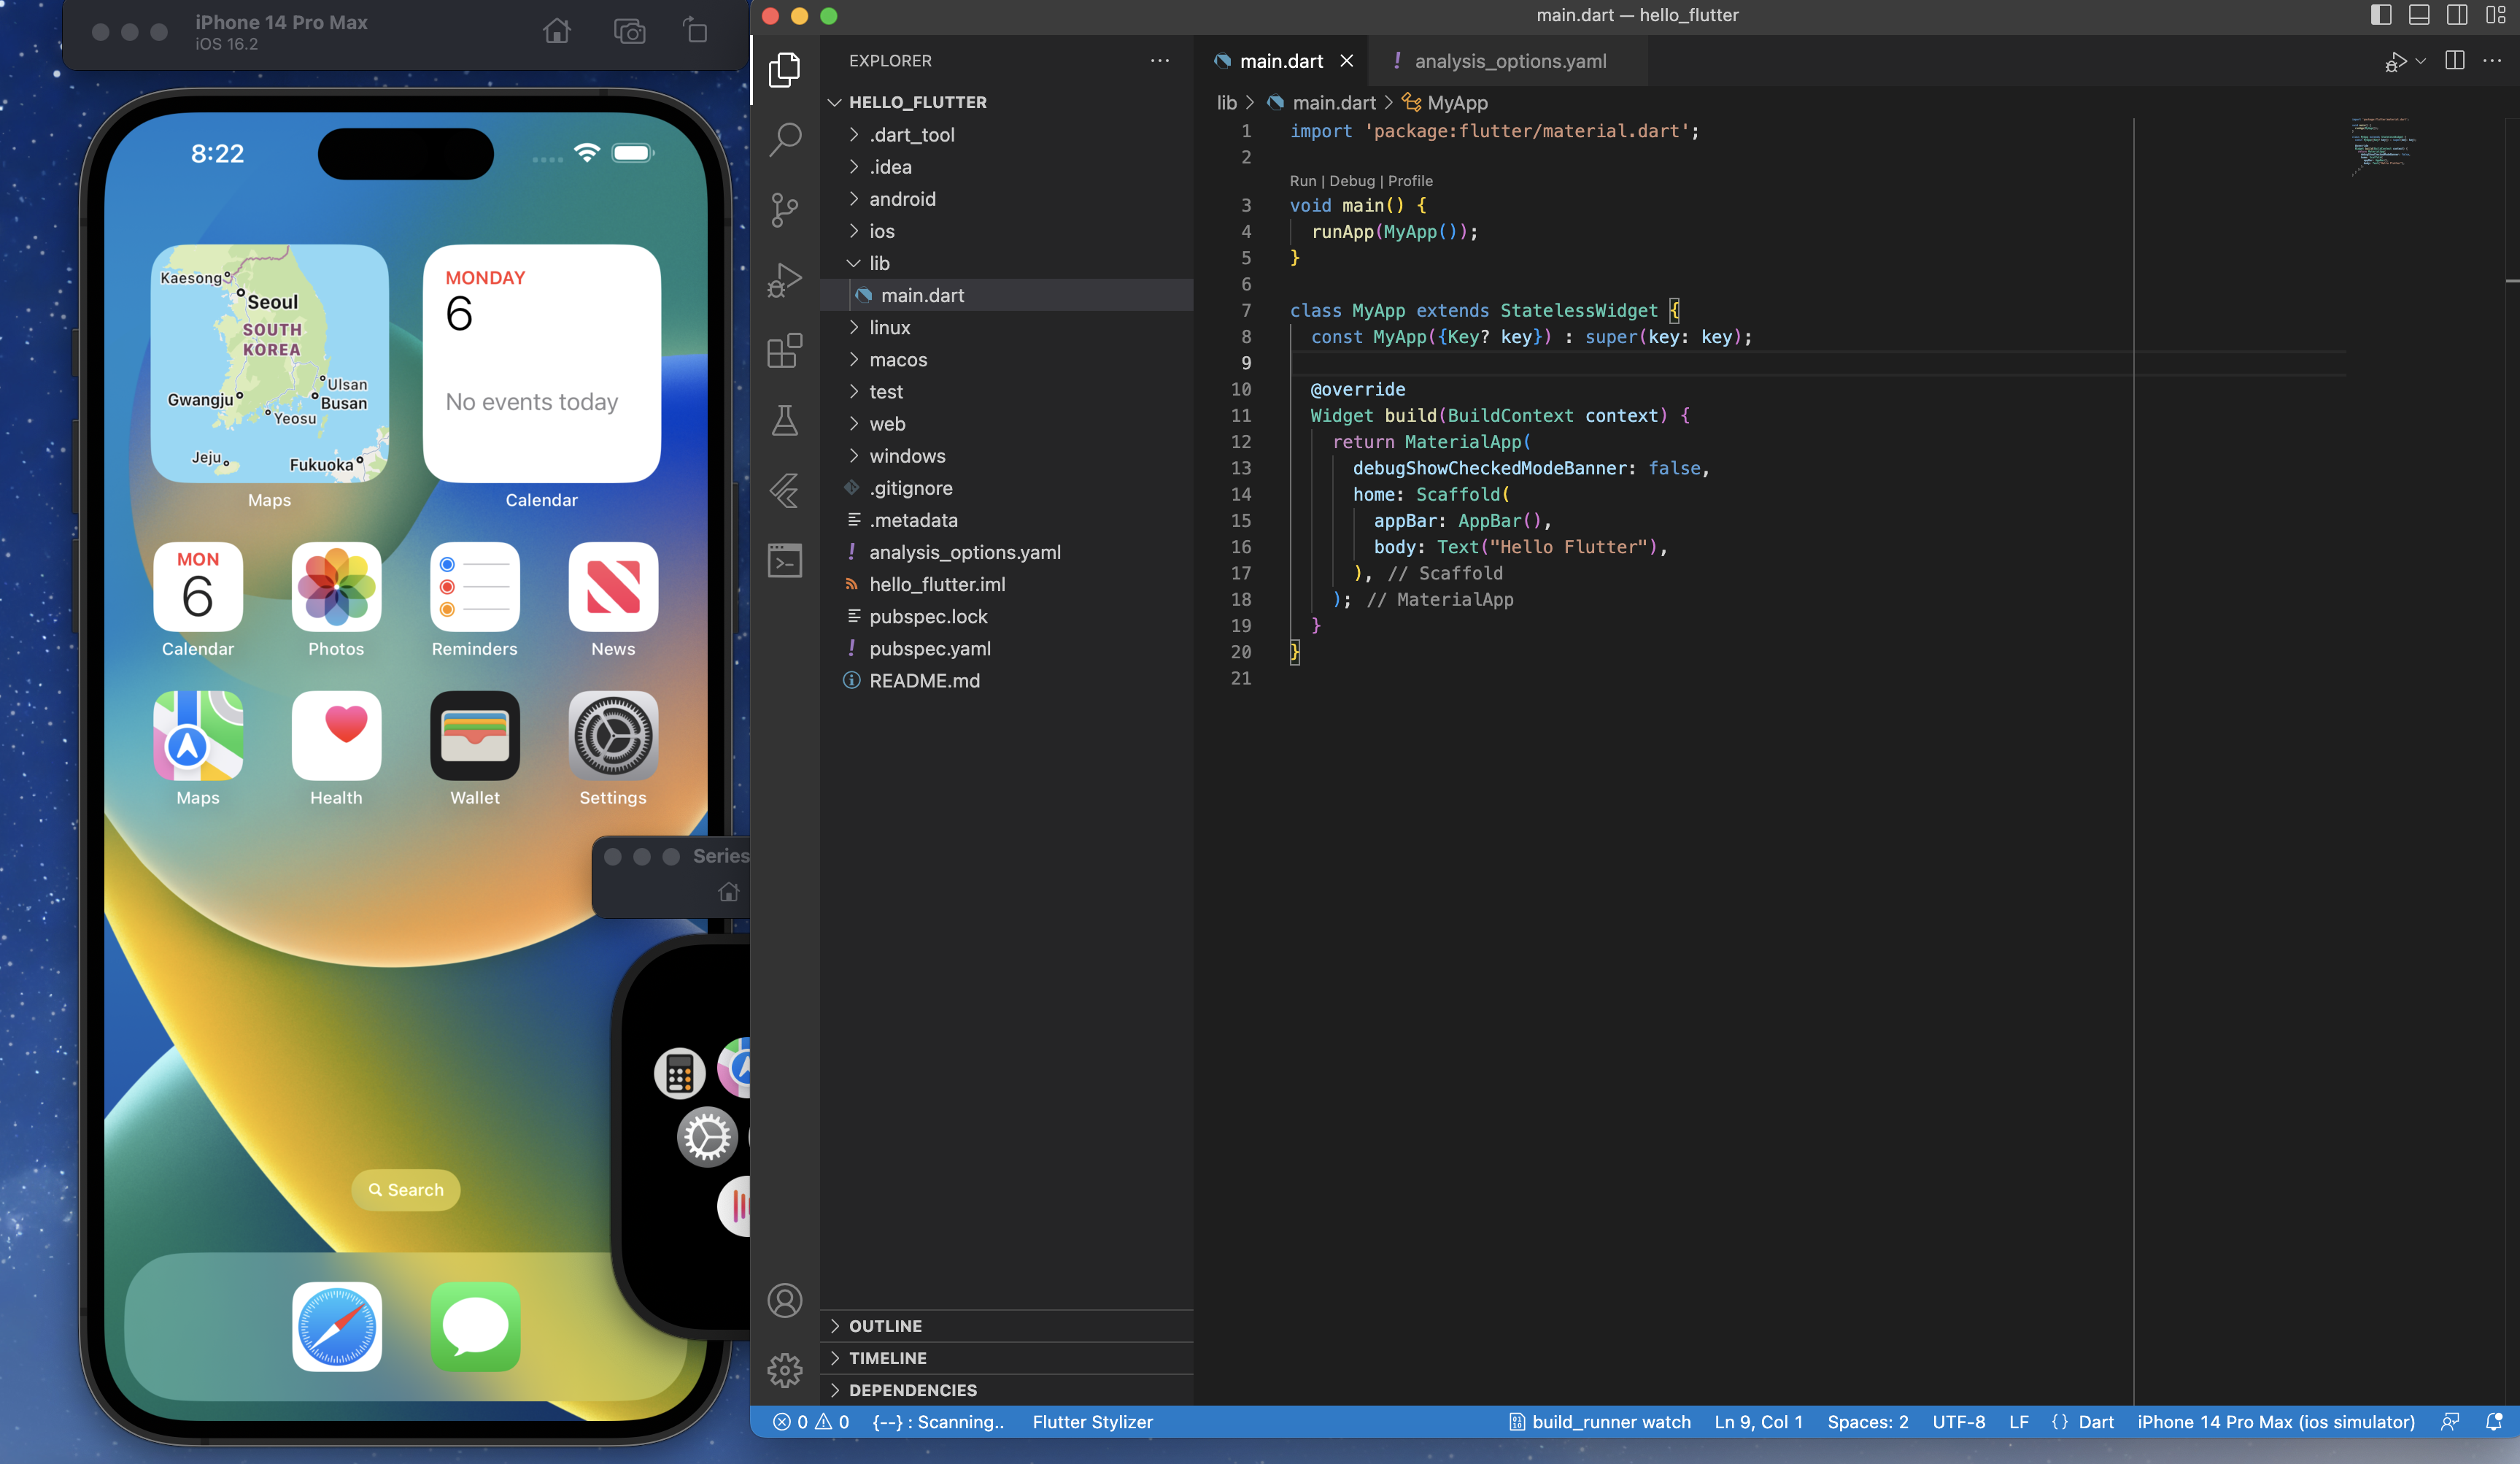Click the Debug CodeLens link
Screen dimensions: 2520x1464
[x=1352, y=181]
